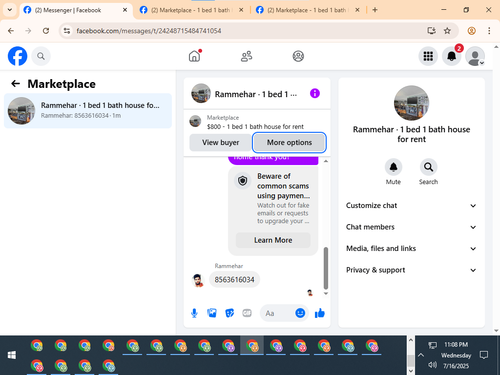Expand Media, files and links section

pyautogui.click(x=411, y=248)
